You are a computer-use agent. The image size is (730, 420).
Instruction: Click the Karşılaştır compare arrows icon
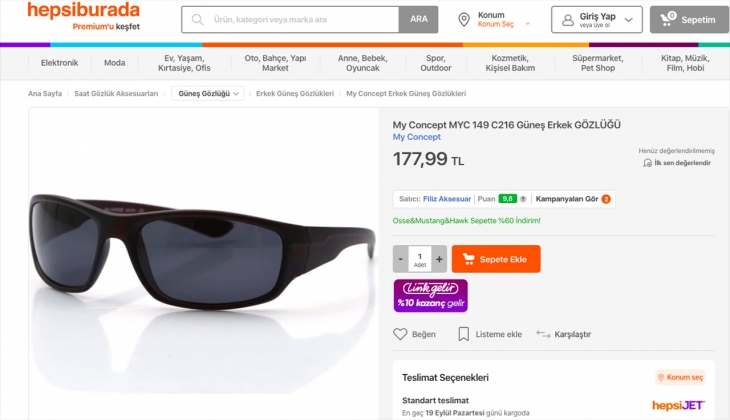(544, 334)
